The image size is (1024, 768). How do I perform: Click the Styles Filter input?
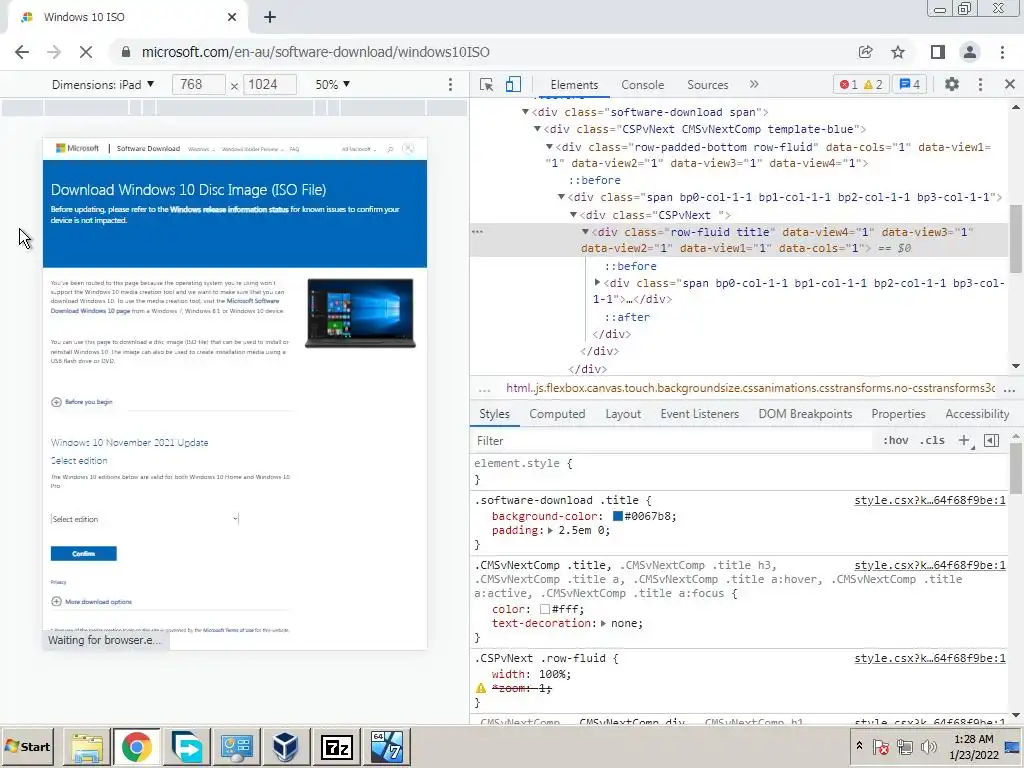click(673, 441)
